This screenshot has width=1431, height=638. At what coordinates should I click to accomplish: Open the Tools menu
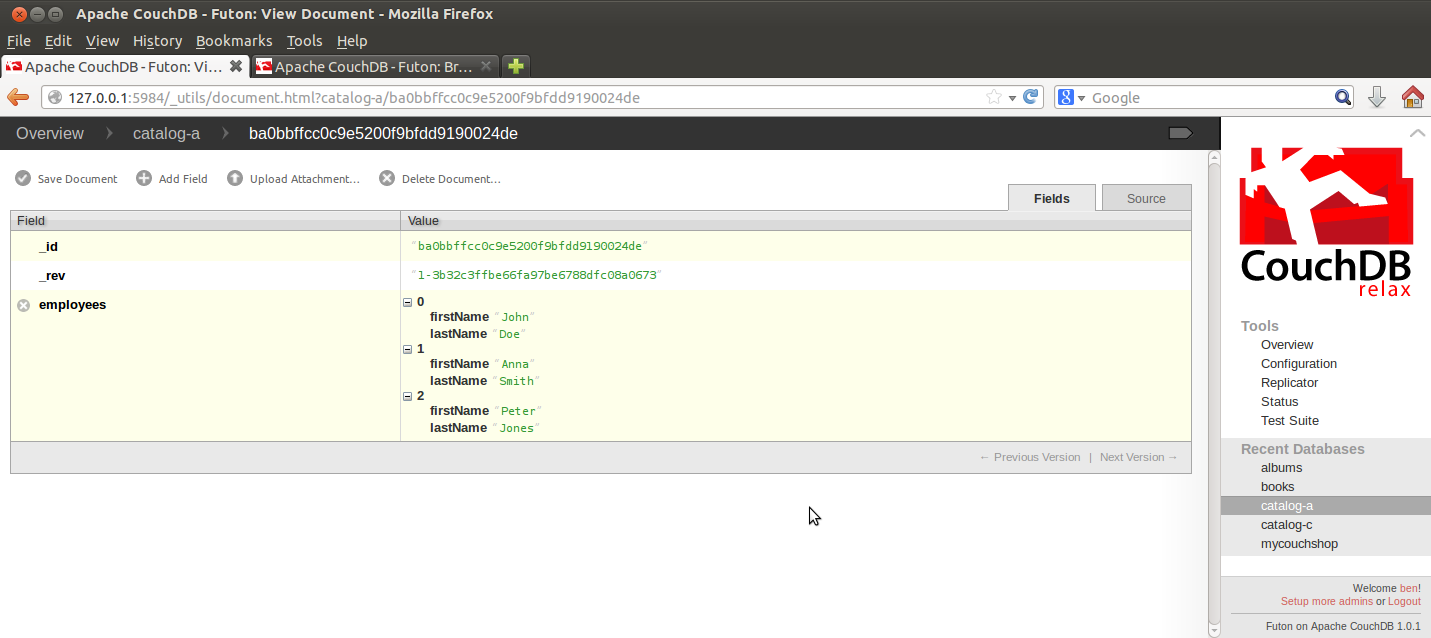[304, 41]
